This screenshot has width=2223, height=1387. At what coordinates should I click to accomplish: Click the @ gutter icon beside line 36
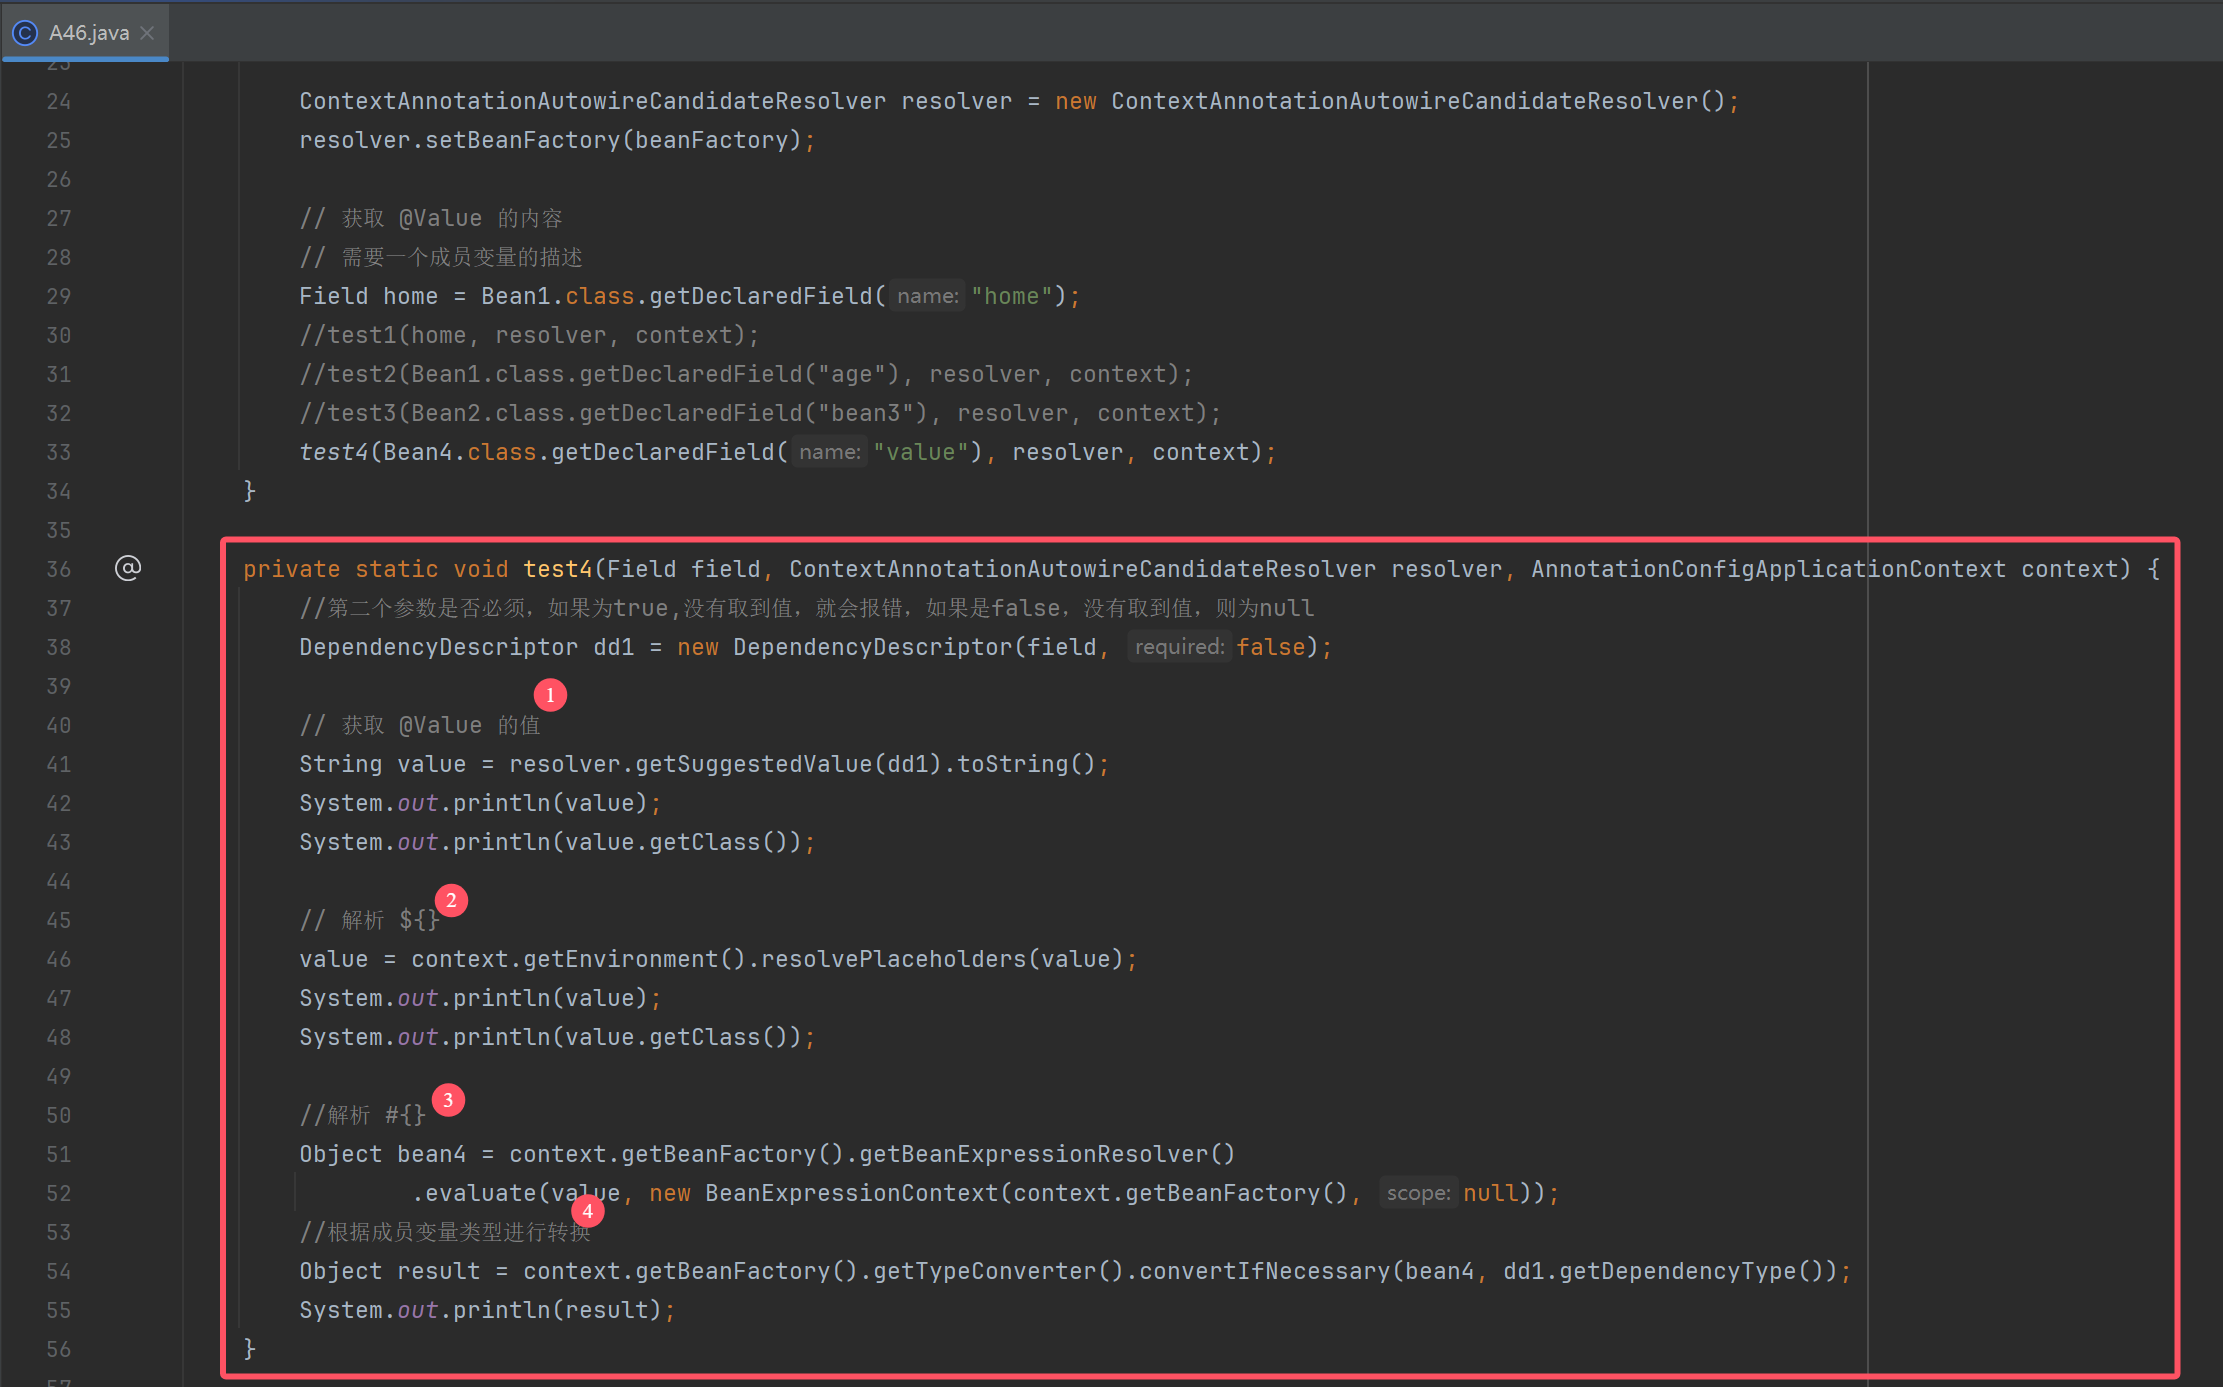(x=127, y=568)
